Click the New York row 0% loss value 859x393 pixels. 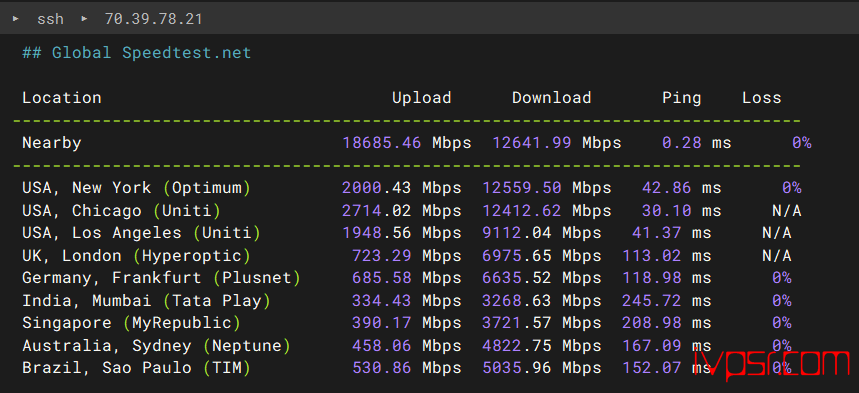792,188
